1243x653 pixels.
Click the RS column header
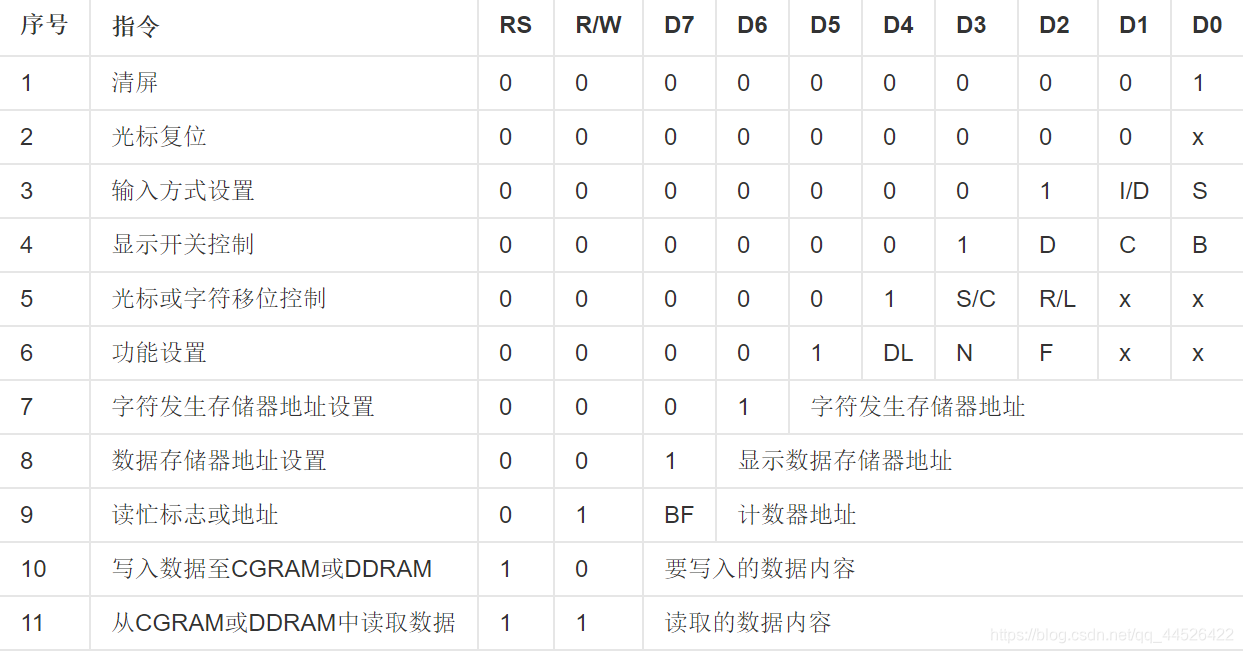(x=515, y=27)
